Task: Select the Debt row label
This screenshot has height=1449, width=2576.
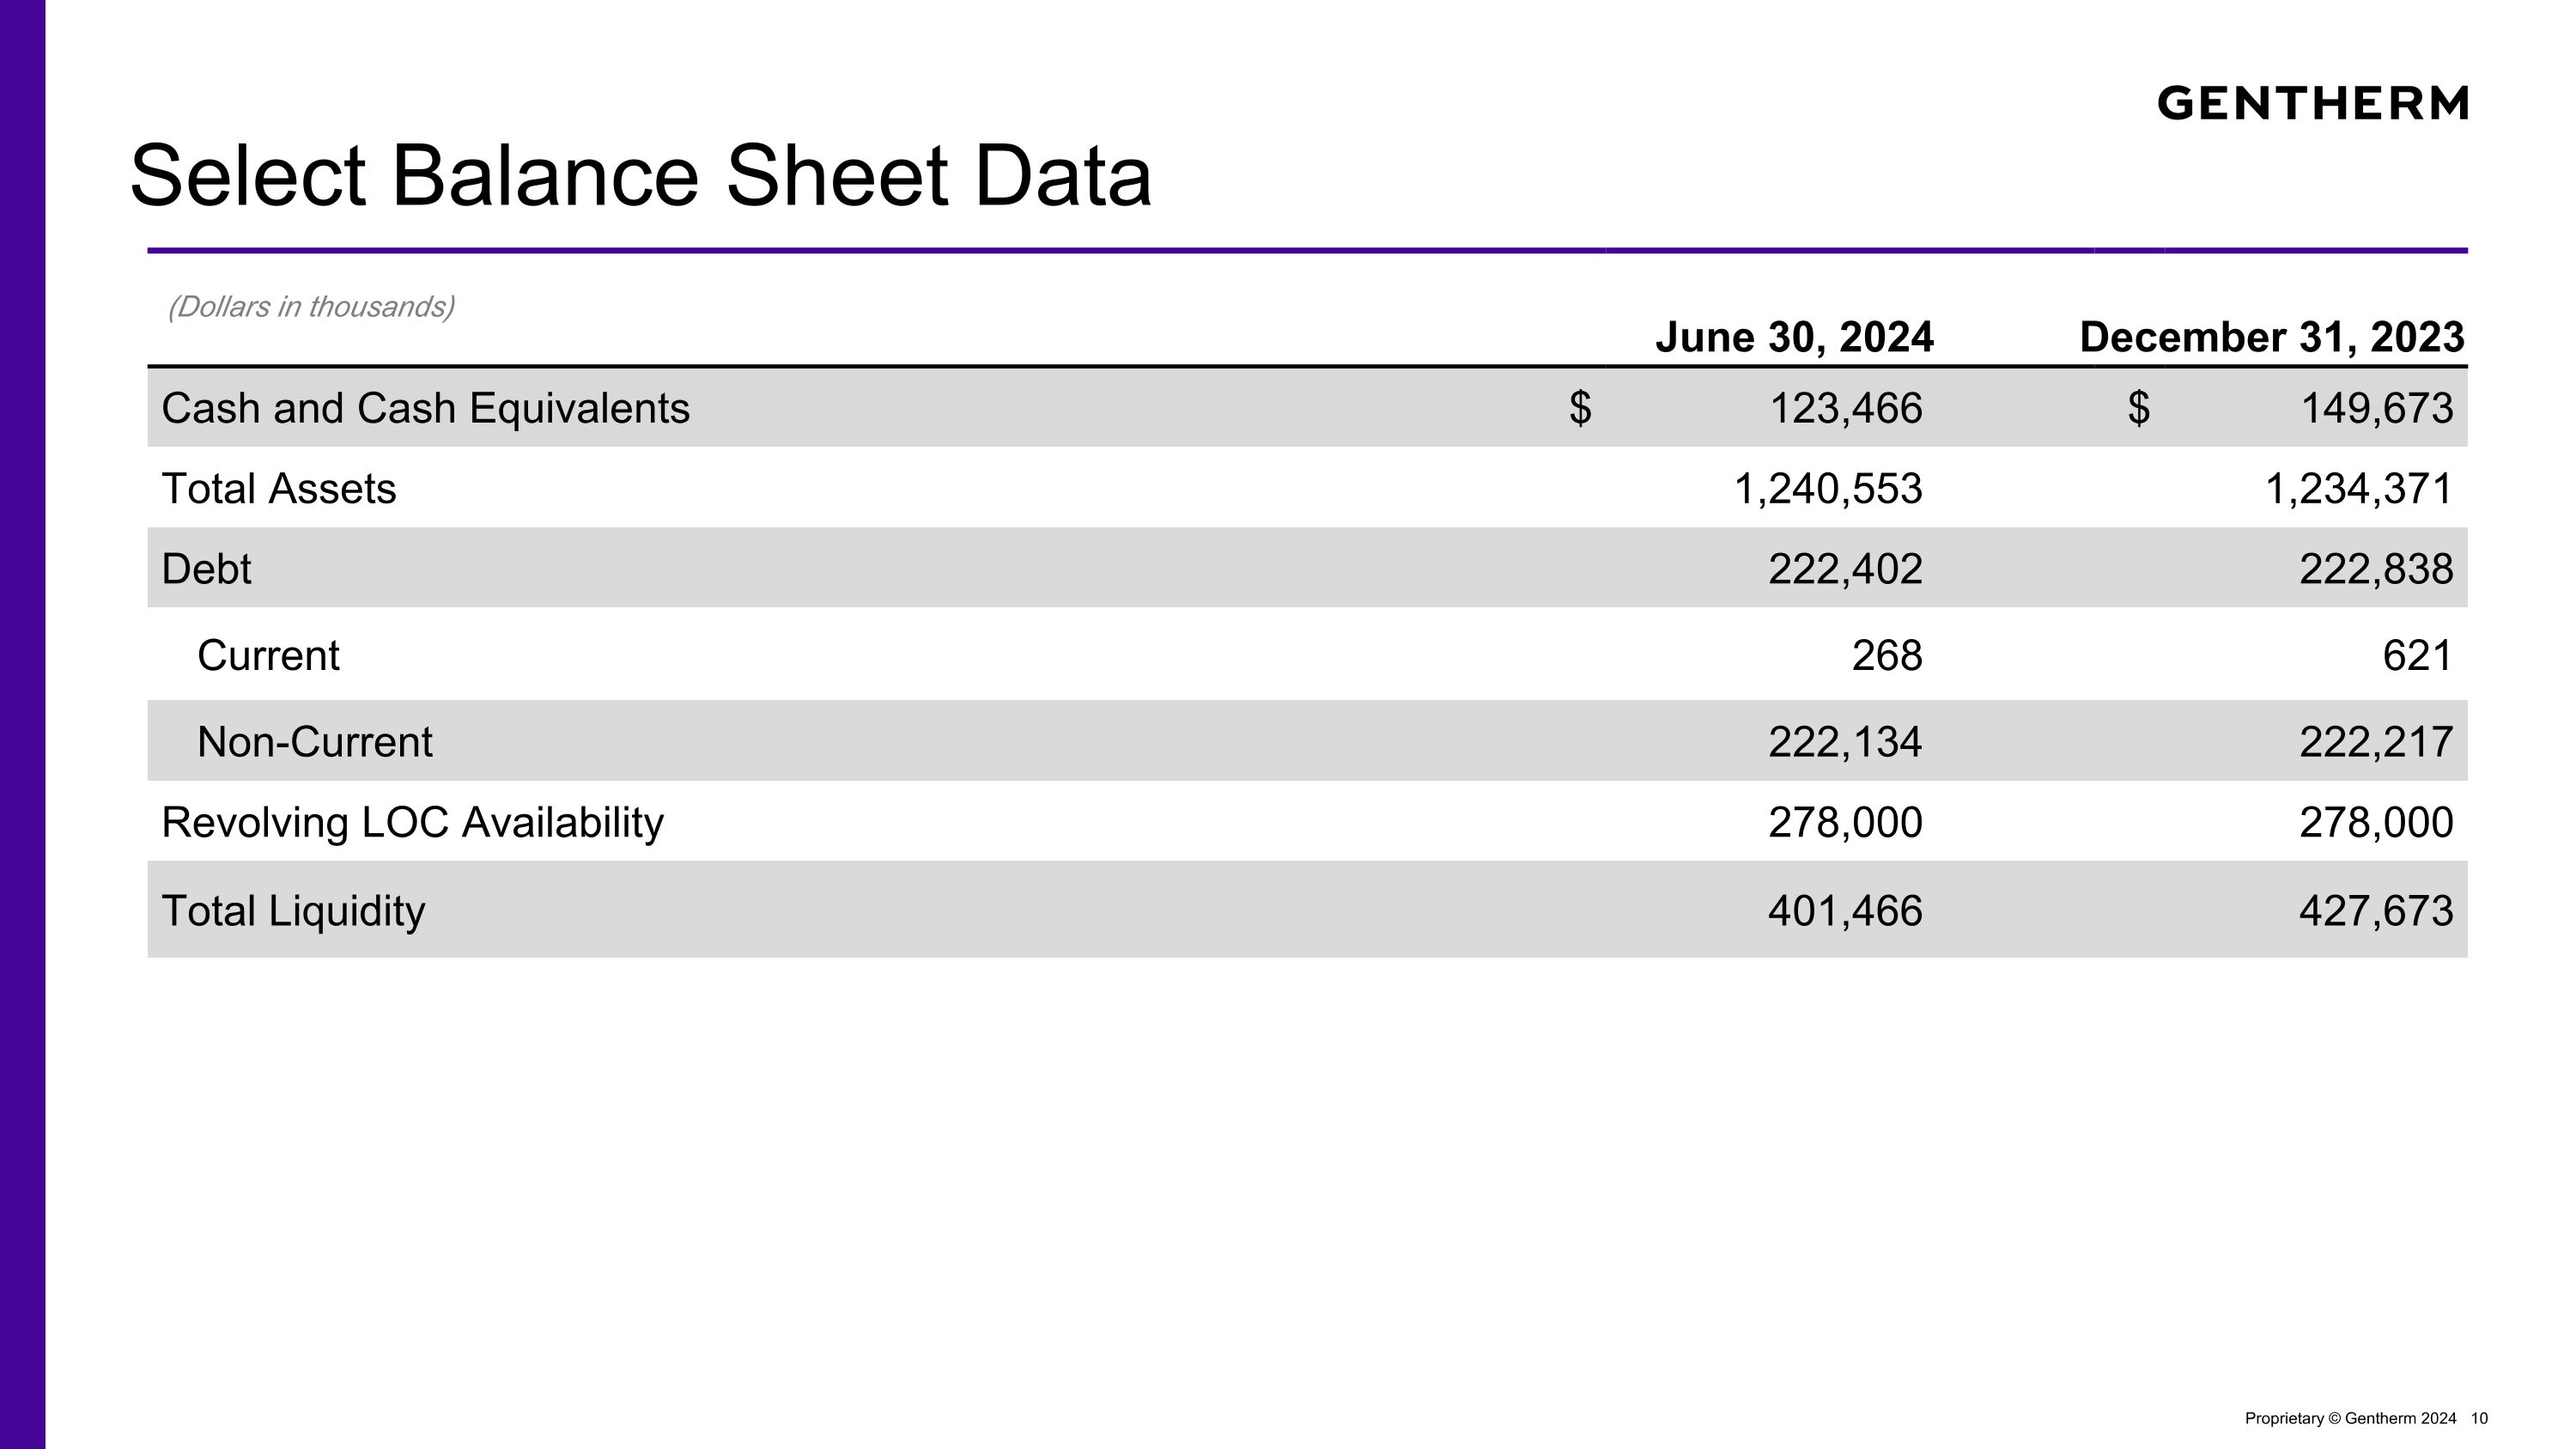Action: click(x=206, y=569)
